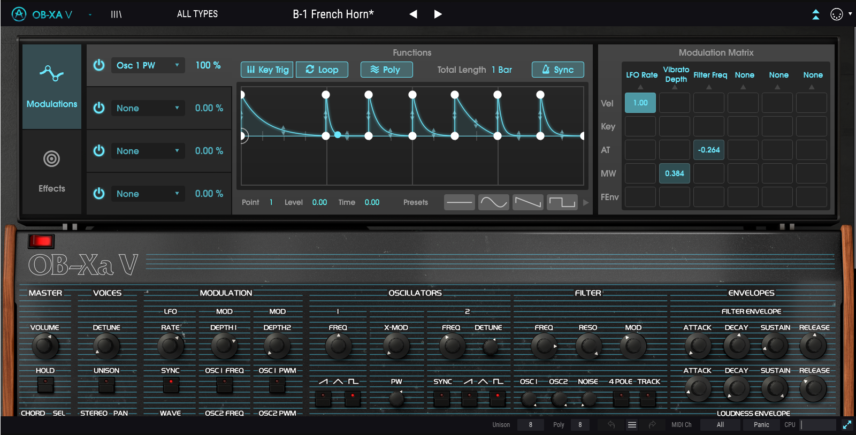
Task: Toggle power icon for third None modulation slot
Action: tap(99, 151)
